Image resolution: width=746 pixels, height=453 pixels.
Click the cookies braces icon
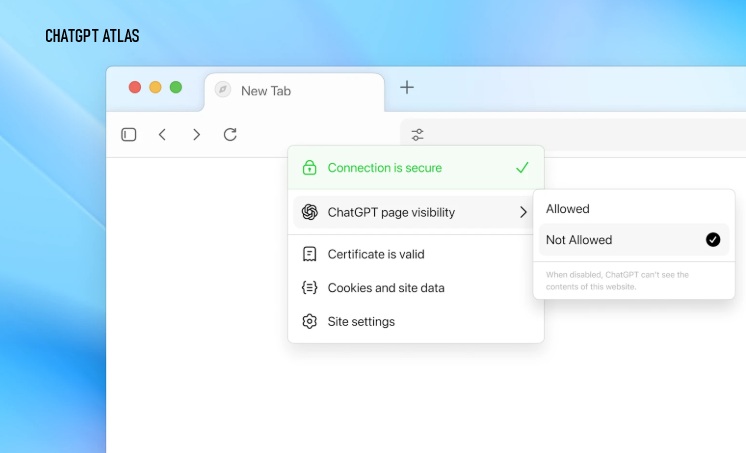tap(309, 287)
